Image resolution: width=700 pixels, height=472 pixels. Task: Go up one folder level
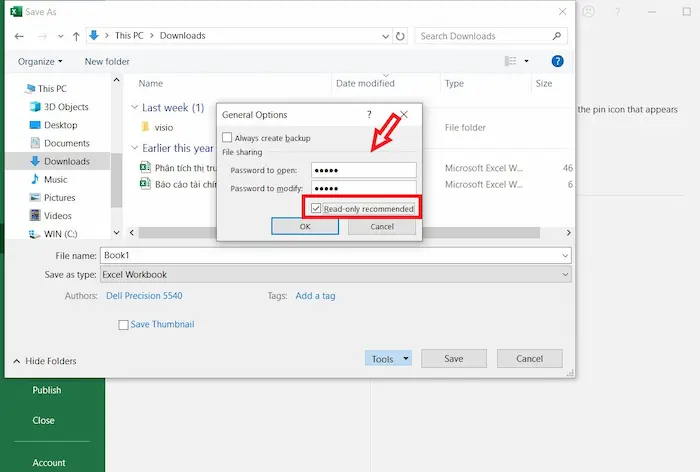coord(76,36)
